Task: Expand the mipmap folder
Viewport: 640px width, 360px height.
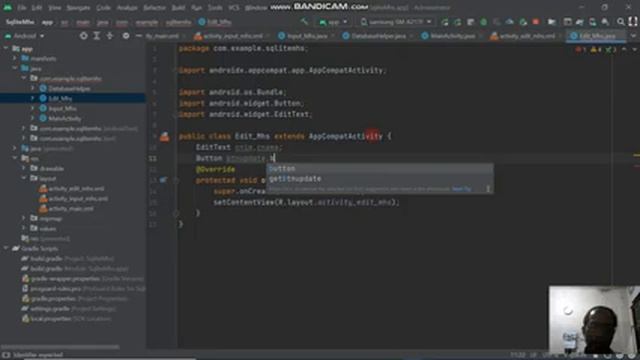Action: pos(24,219)
